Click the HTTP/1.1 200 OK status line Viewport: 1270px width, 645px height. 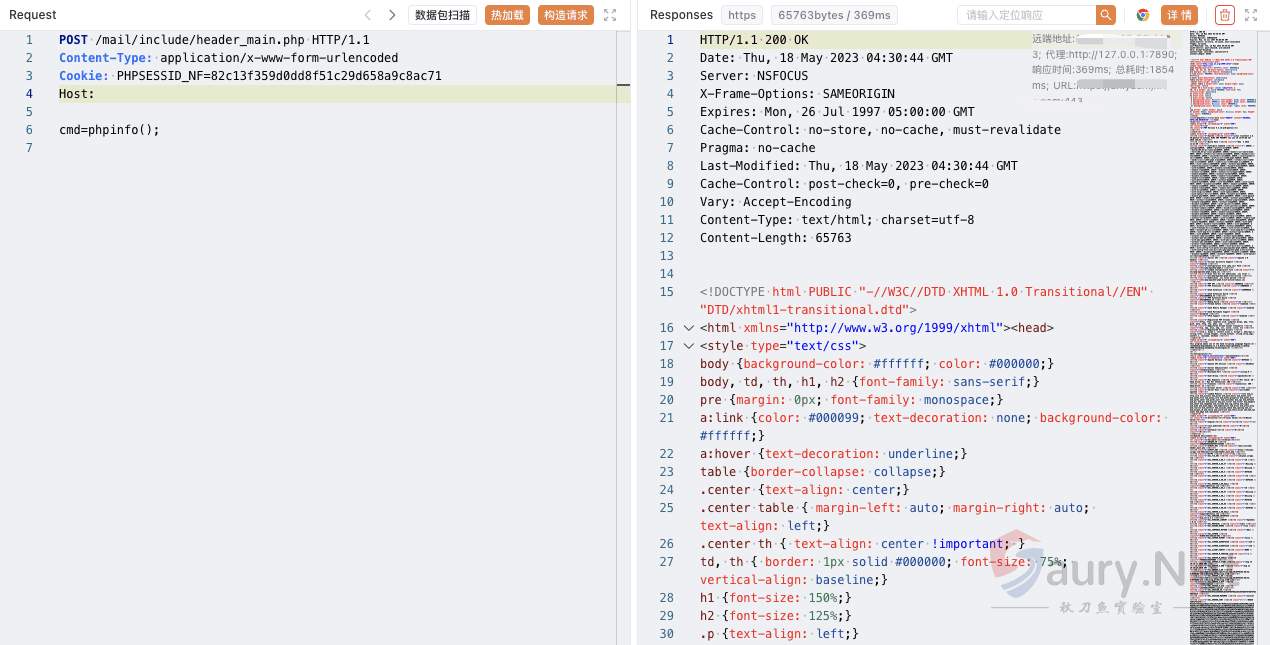(754, 40)
